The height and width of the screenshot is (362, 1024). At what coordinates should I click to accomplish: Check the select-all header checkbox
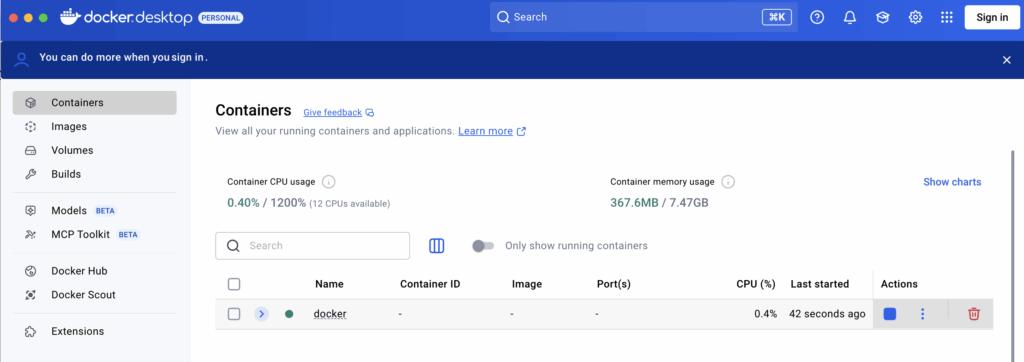click(234, 284)
